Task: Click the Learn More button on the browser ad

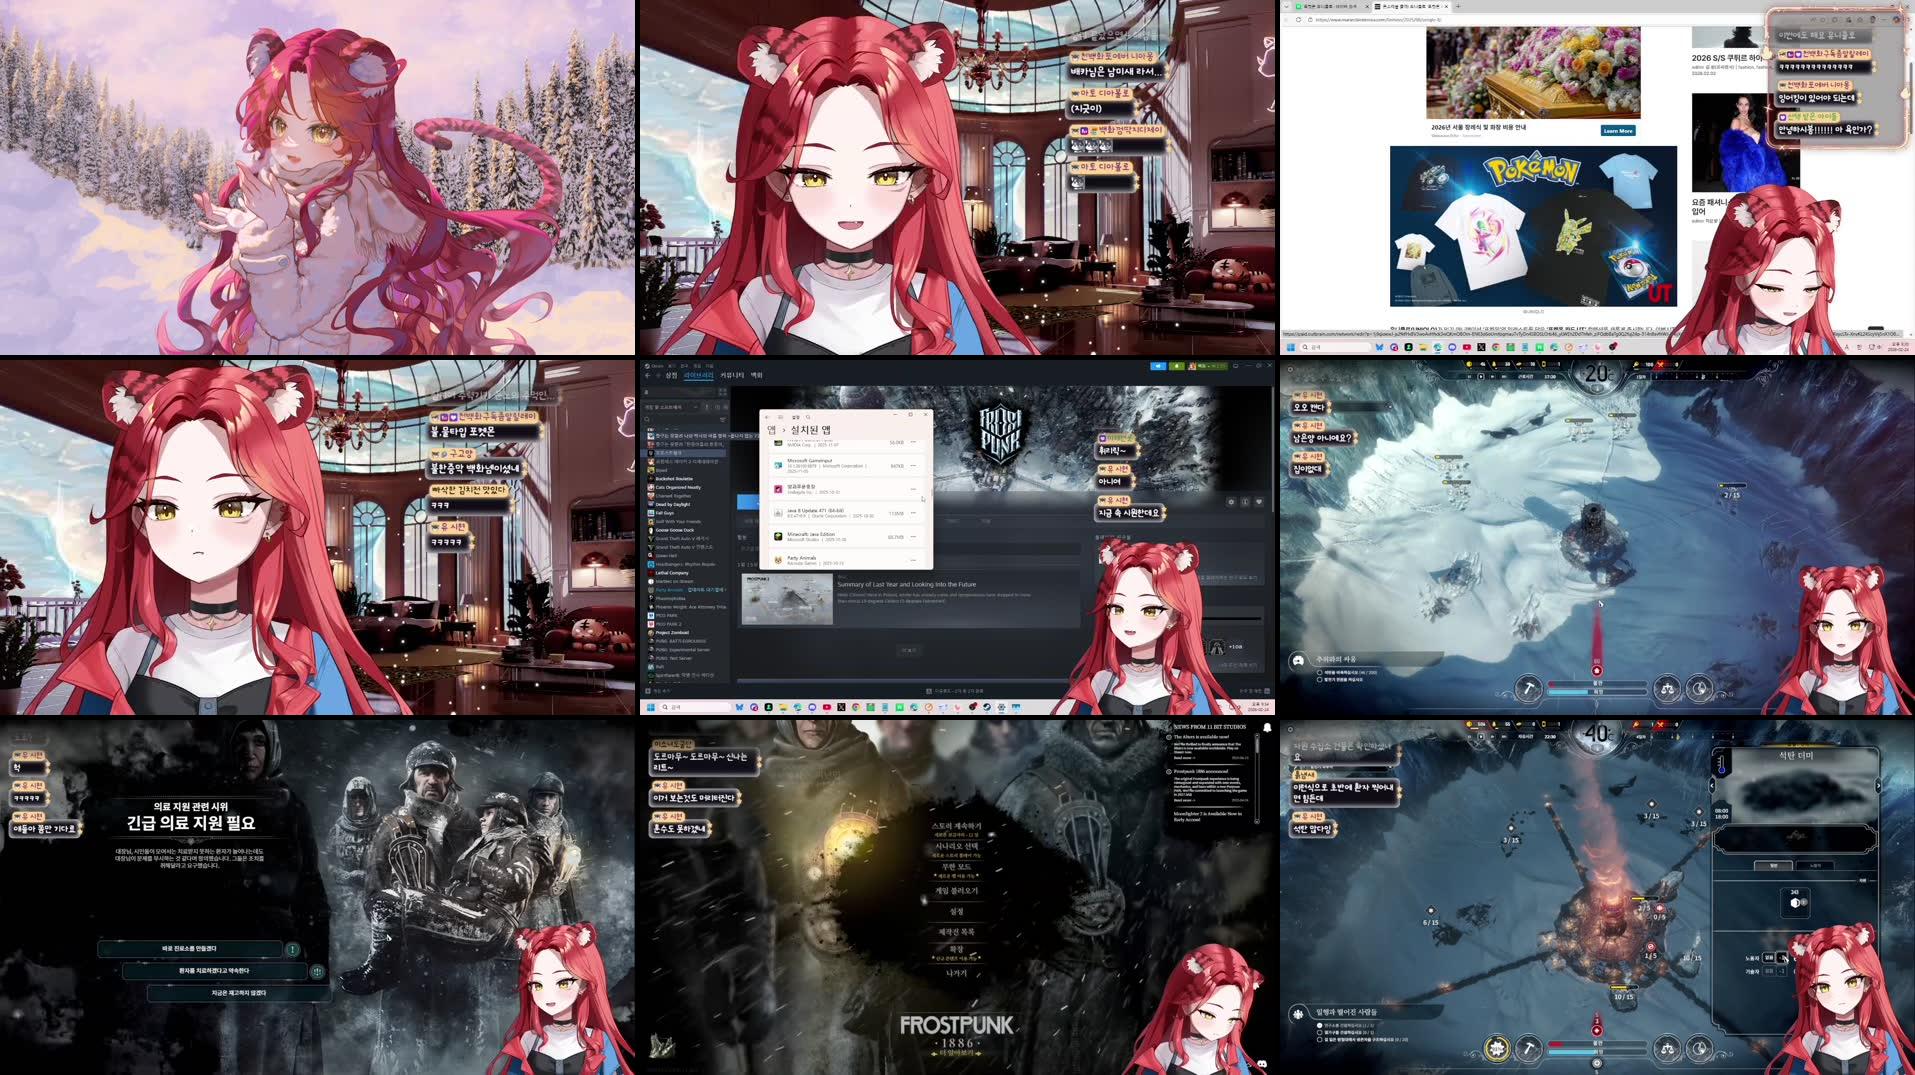Action: click(1617, 130)
